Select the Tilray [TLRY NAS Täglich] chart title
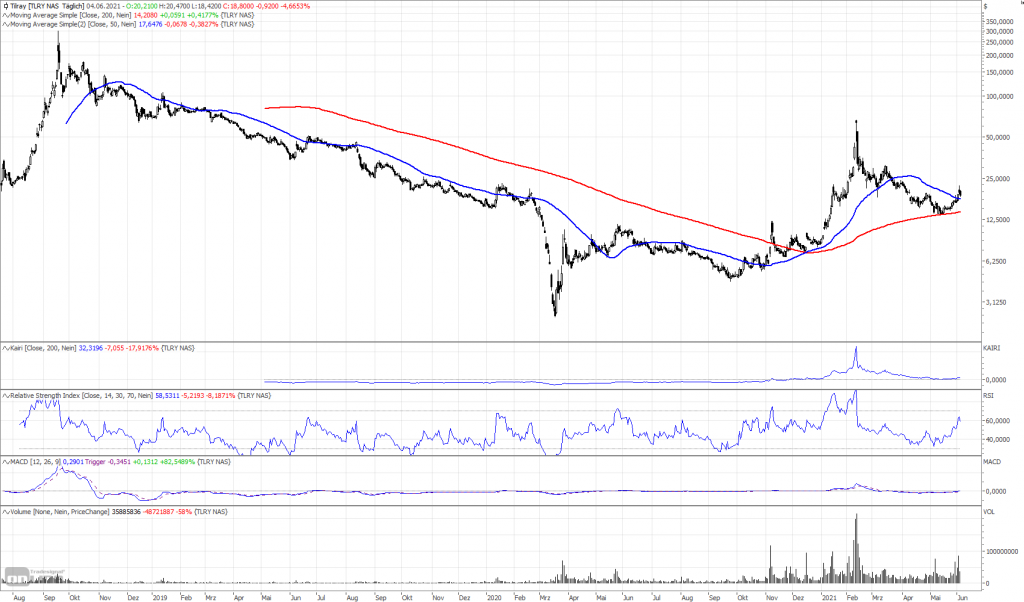The image size is (1024, 602). click(47, 6)
